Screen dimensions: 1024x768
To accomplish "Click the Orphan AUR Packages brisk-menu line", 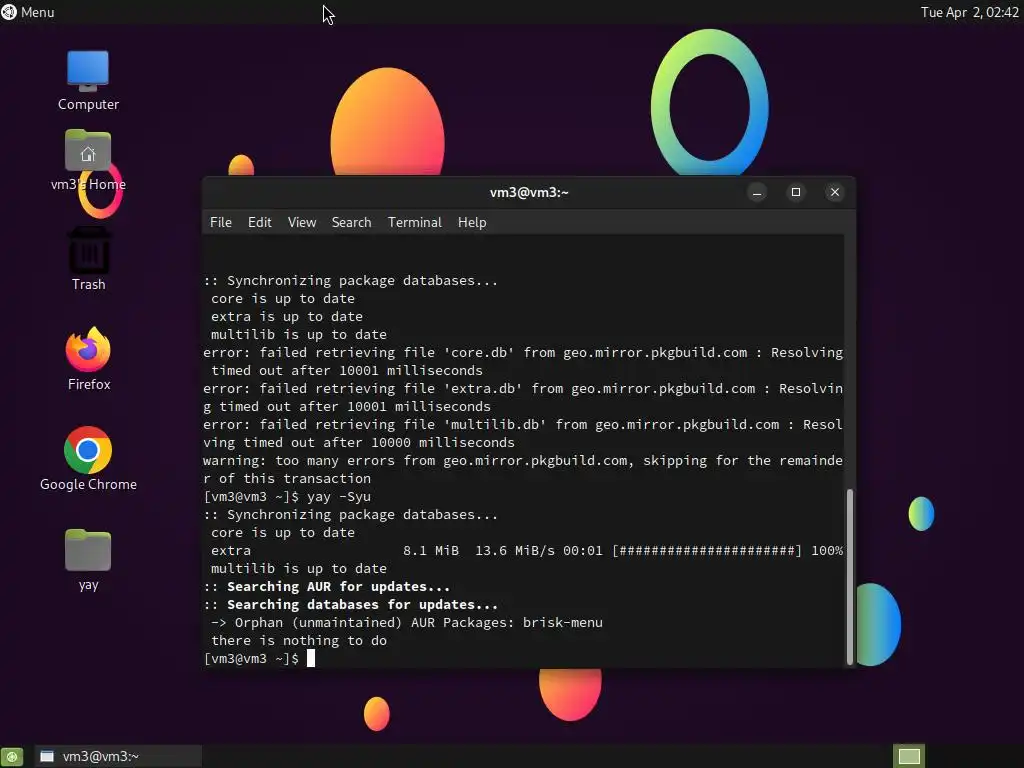I will click(x=407, y=622).
